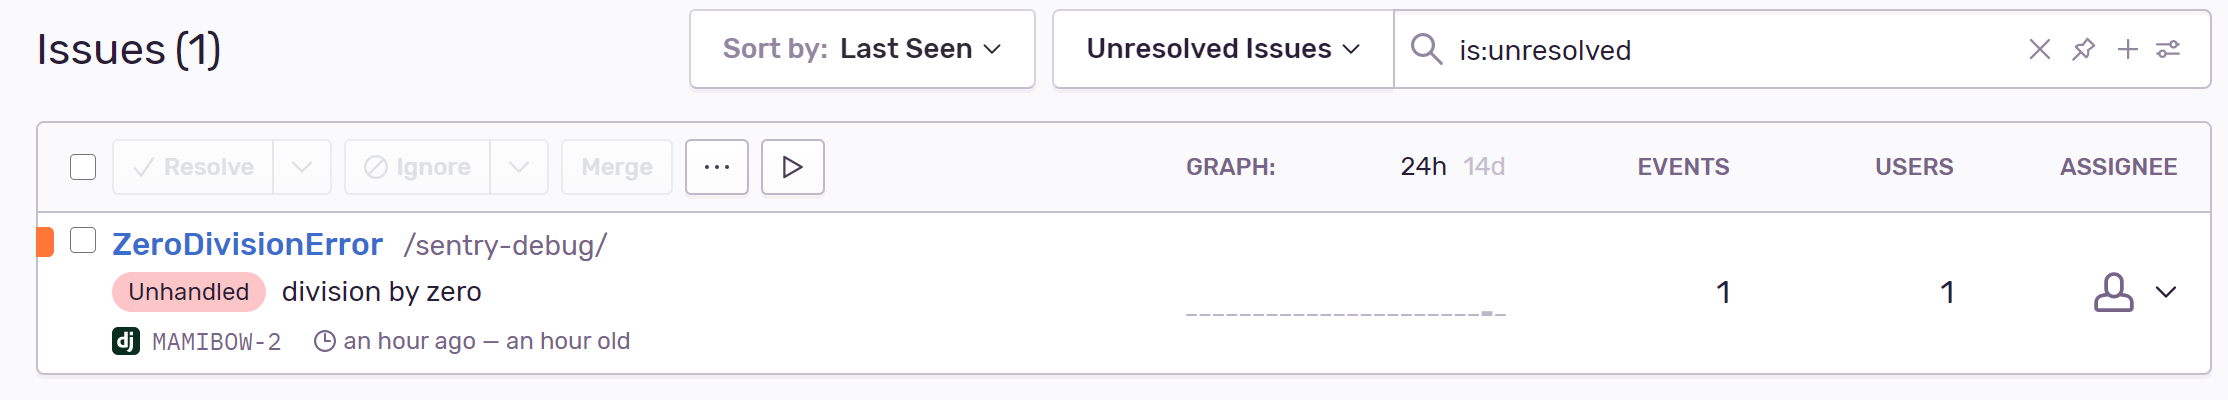Pin the current search
The image size is (2228, 400).
coord(2083,49)
